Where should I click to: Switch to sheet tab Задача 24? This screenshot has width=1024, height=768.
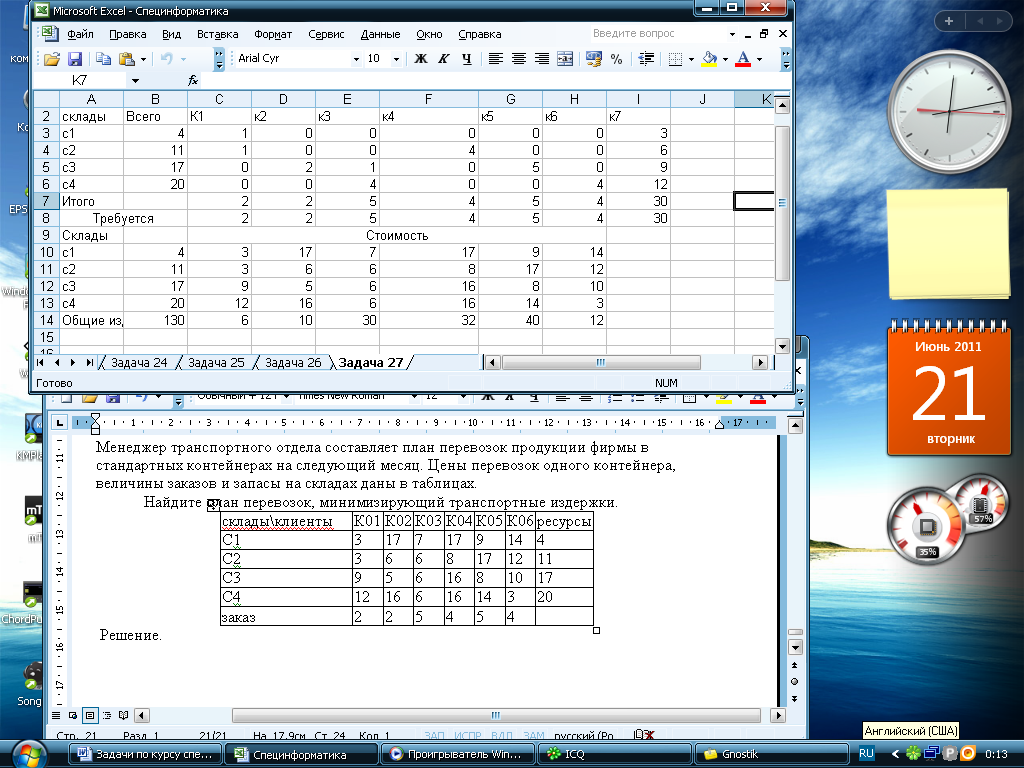pyautogui.click(x=138, y=362)
